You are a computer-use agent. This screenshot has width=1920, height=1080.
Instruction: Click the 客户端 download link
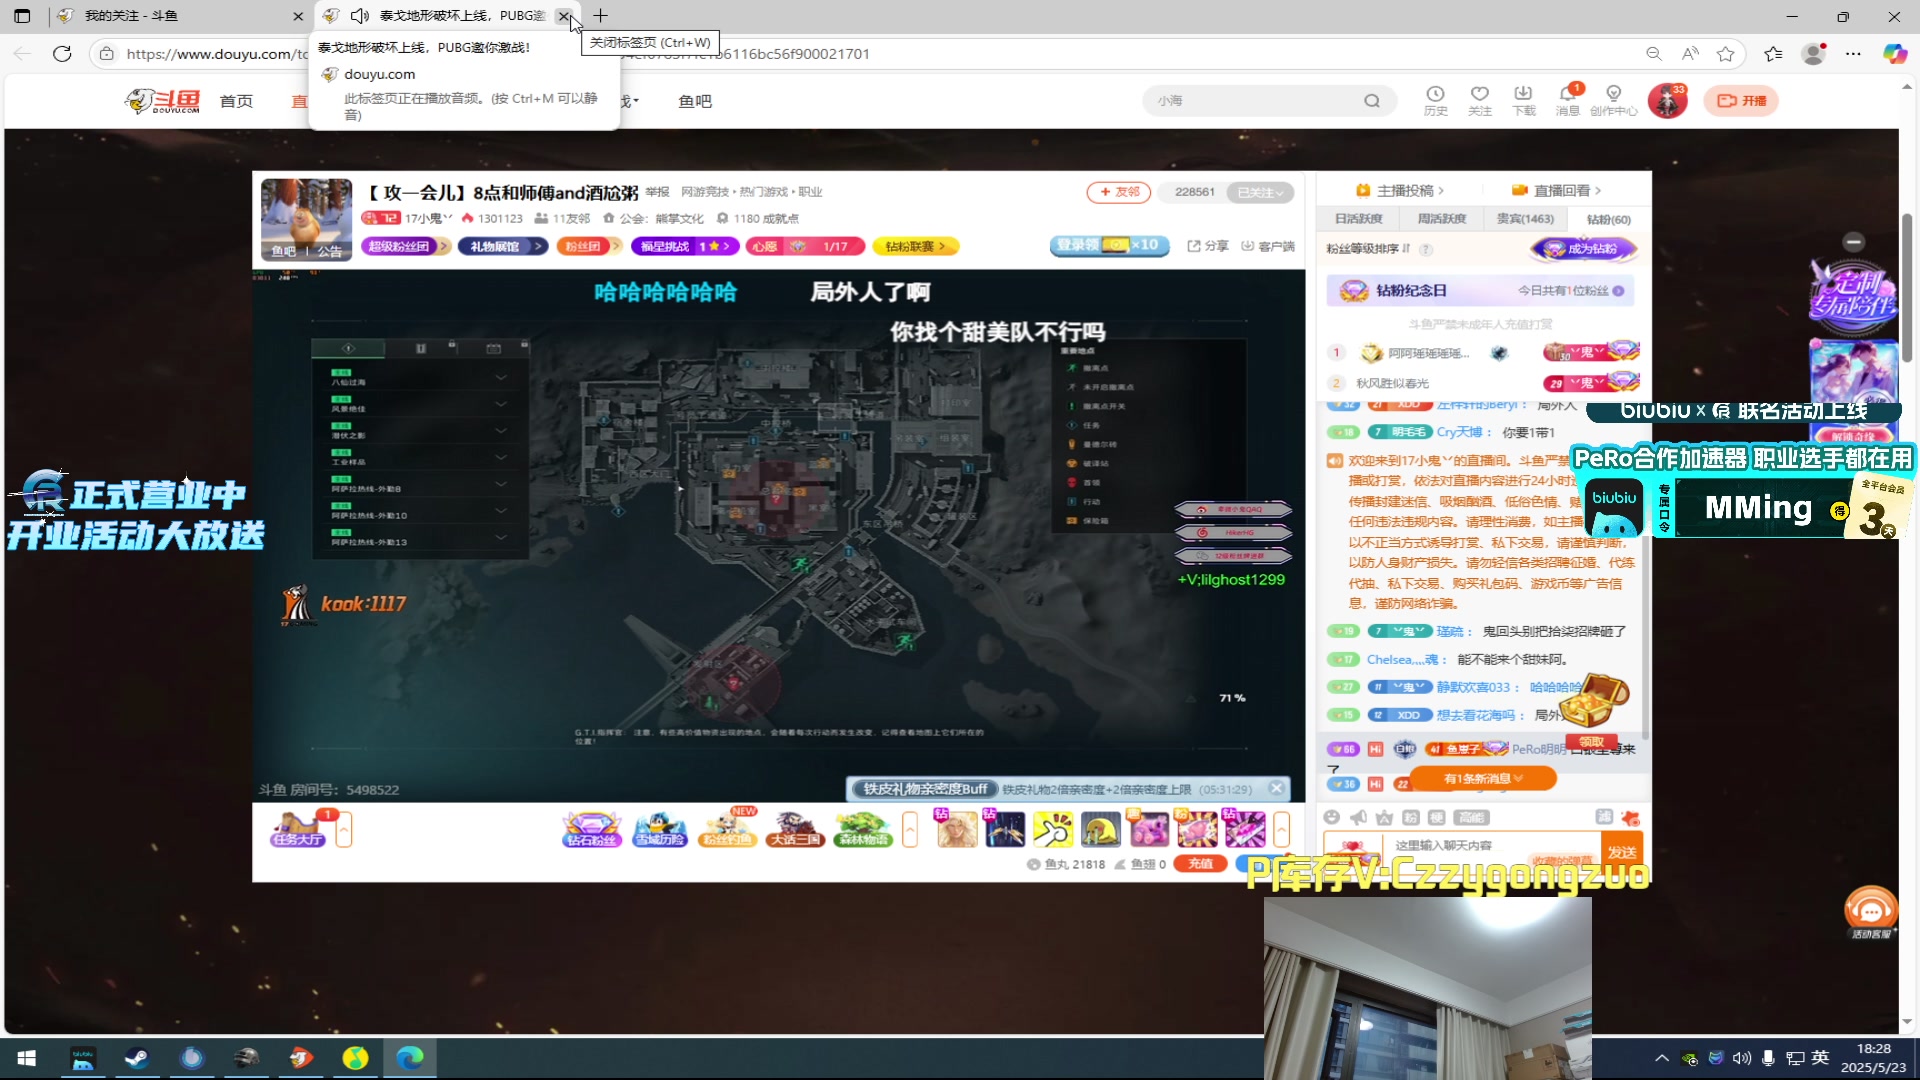pos(1267,246)
